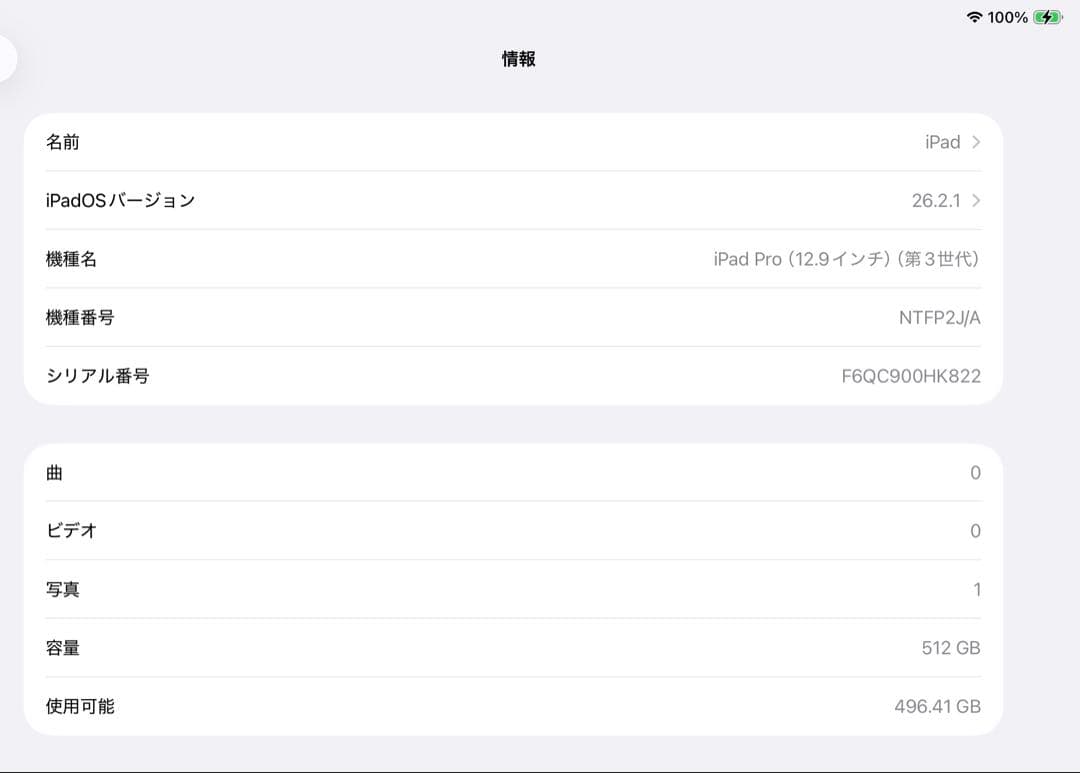
Task: Select the 機種名 iPad Pro row
Action: (x=512, y=259)
